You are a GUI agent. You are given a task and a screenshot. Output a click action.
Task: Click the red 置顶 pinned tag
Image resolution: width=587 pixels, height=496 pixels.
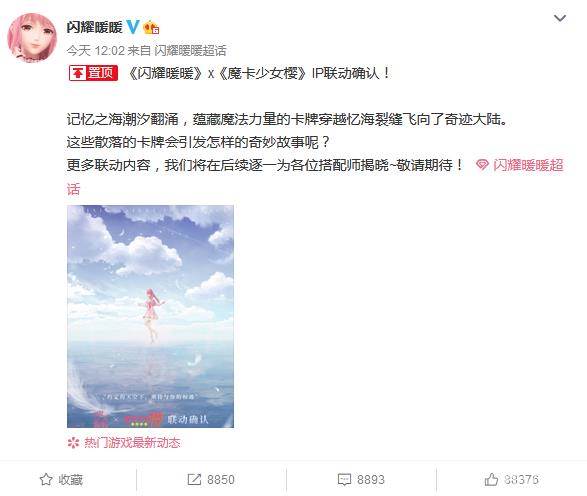coord(93,73)
